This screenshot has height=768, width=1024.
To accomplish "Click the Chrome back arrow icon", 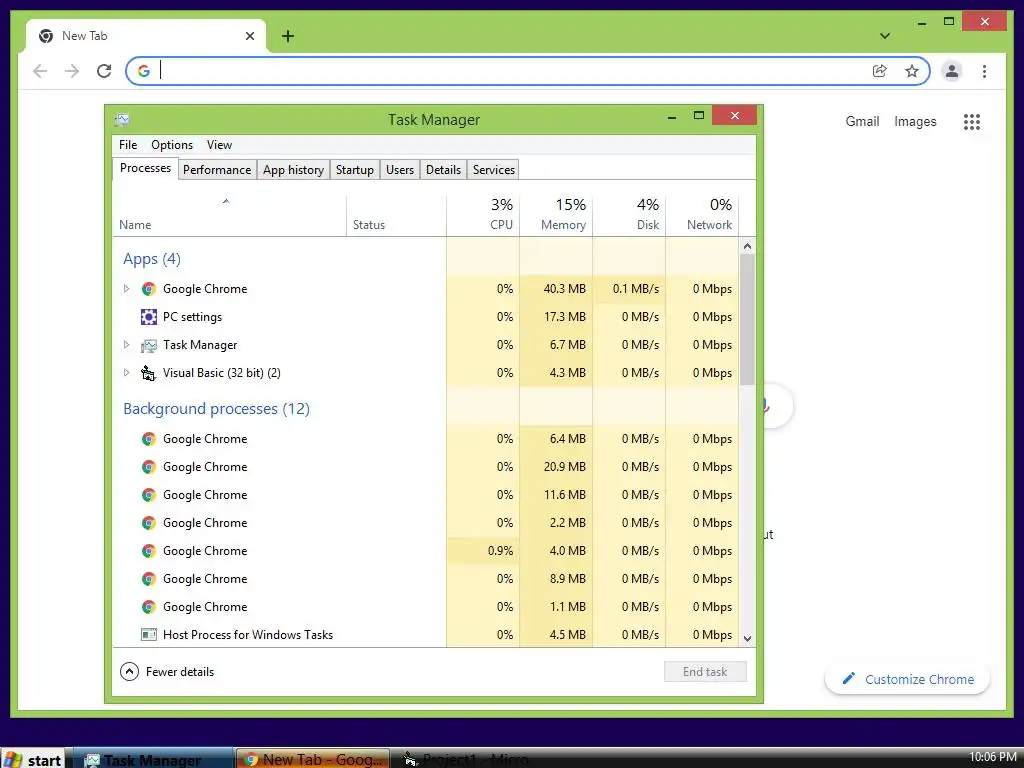I will (x=40, y=71).
